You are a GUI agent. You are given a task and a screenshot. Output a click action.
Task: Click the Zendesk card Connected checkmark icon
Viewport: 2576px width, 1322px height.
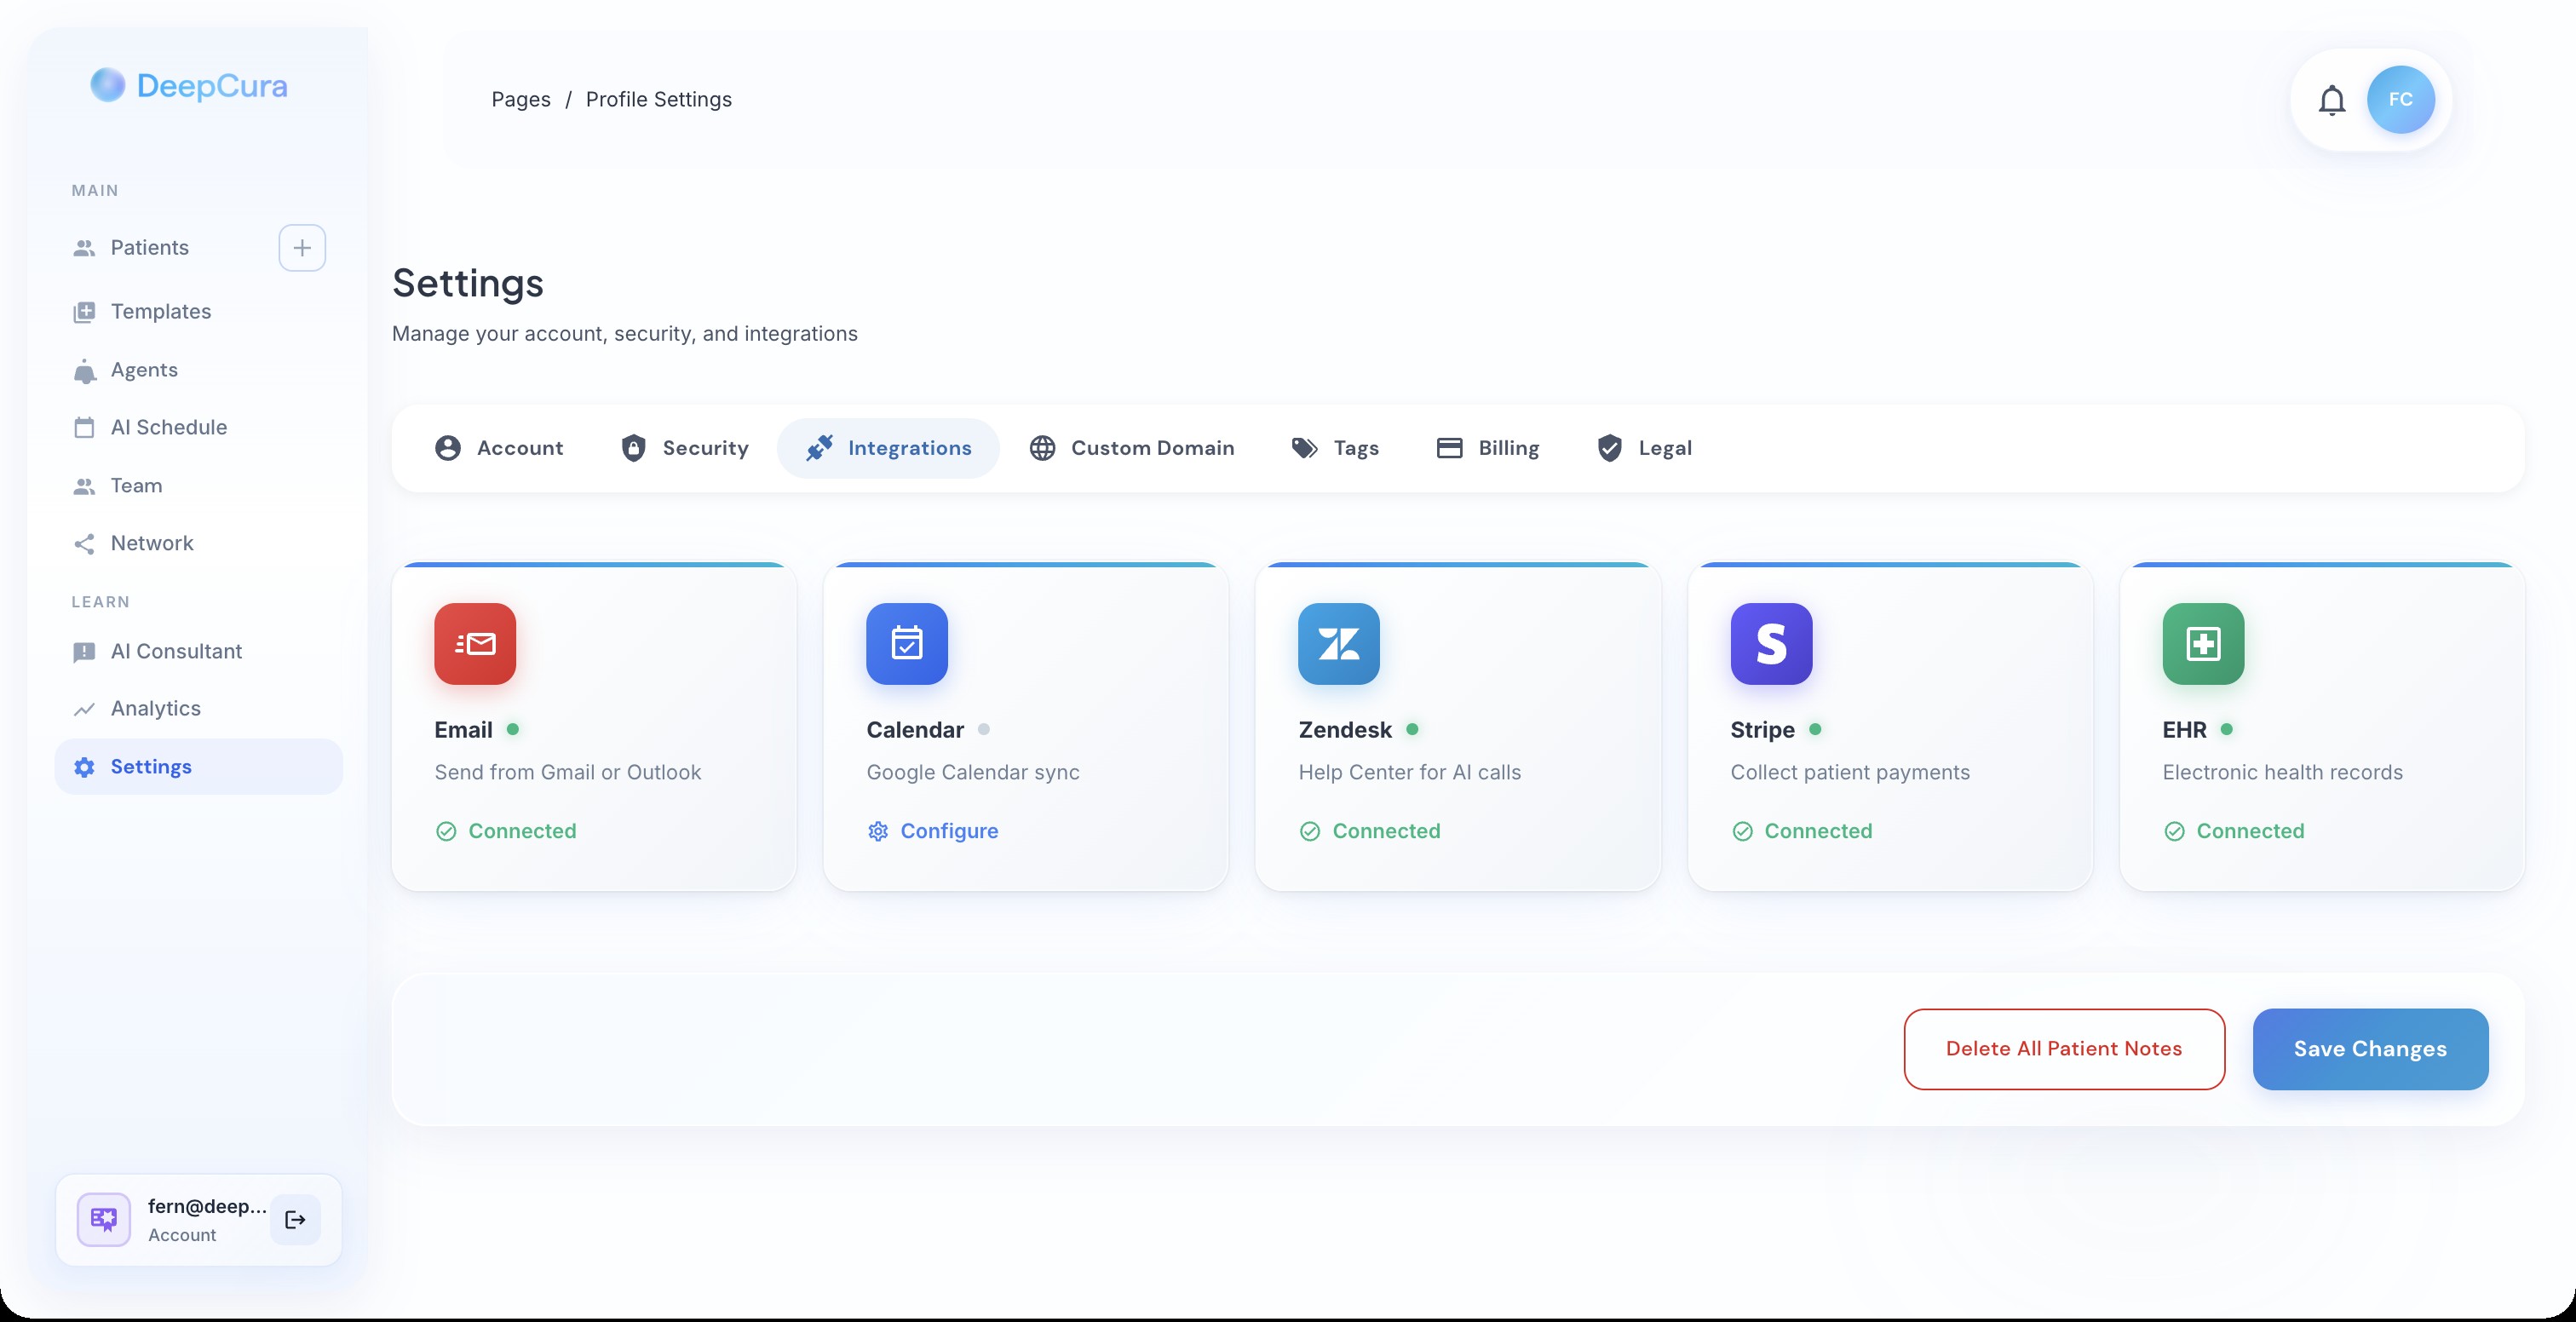click(x=1310, y=831)
